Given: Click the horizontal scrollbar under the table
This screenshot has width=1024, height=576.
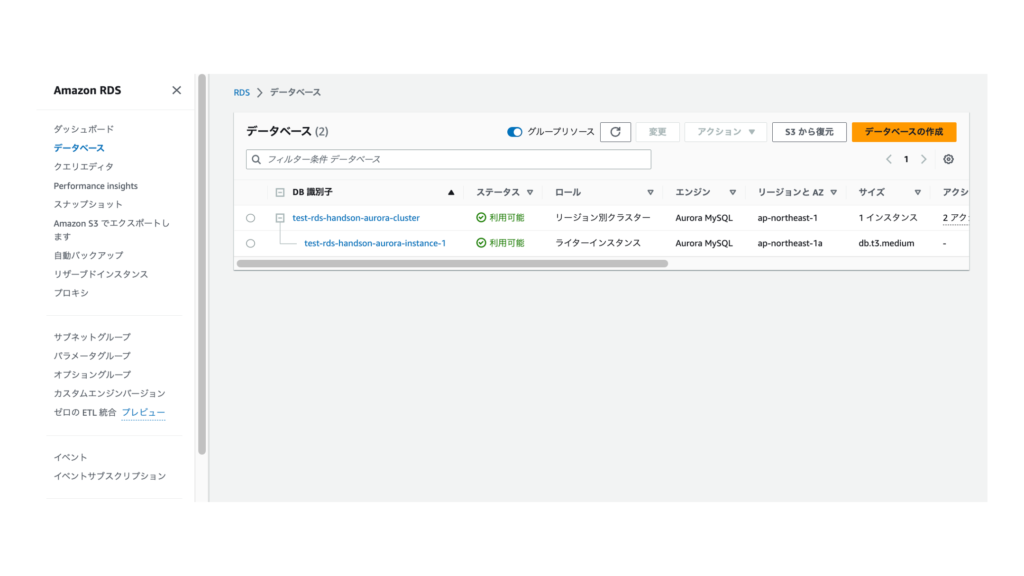Looking at the screenshot, I should coord(452,264).
